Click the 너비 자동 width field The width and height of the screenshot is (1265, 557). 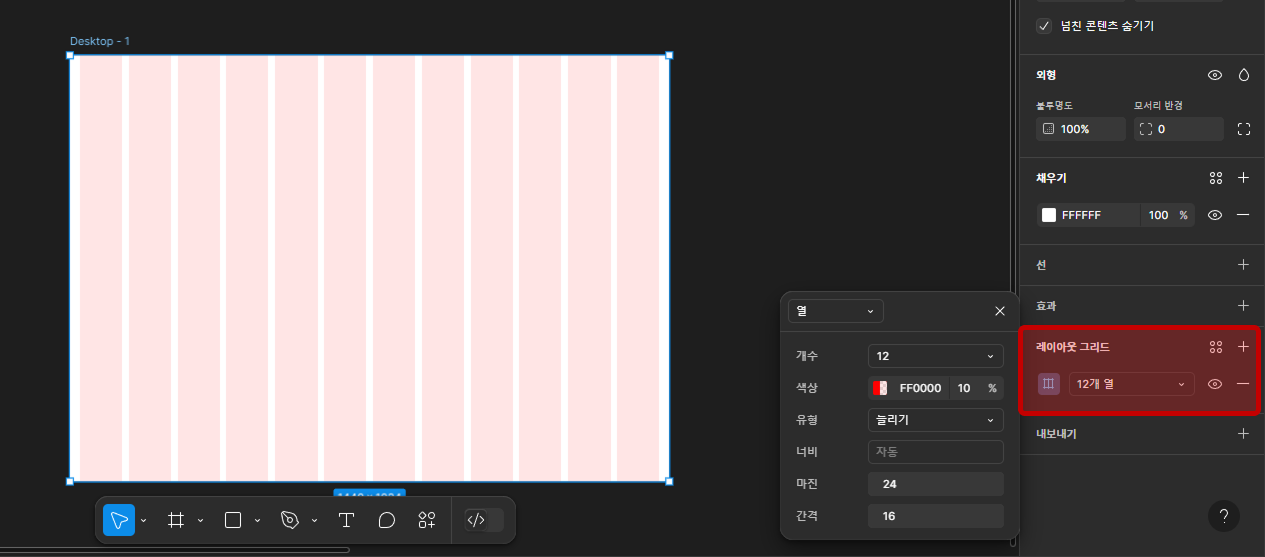tap(936, 452)
